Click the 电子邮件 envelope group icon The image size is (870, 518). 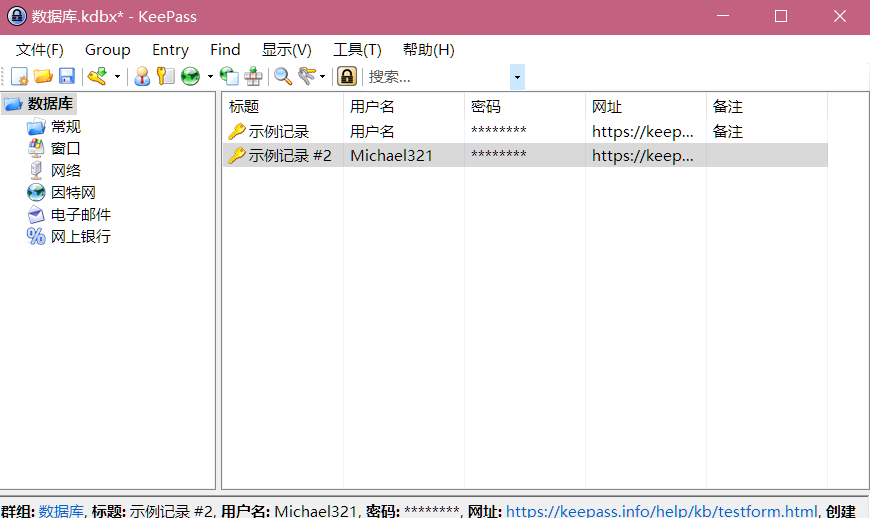[36, 215]
